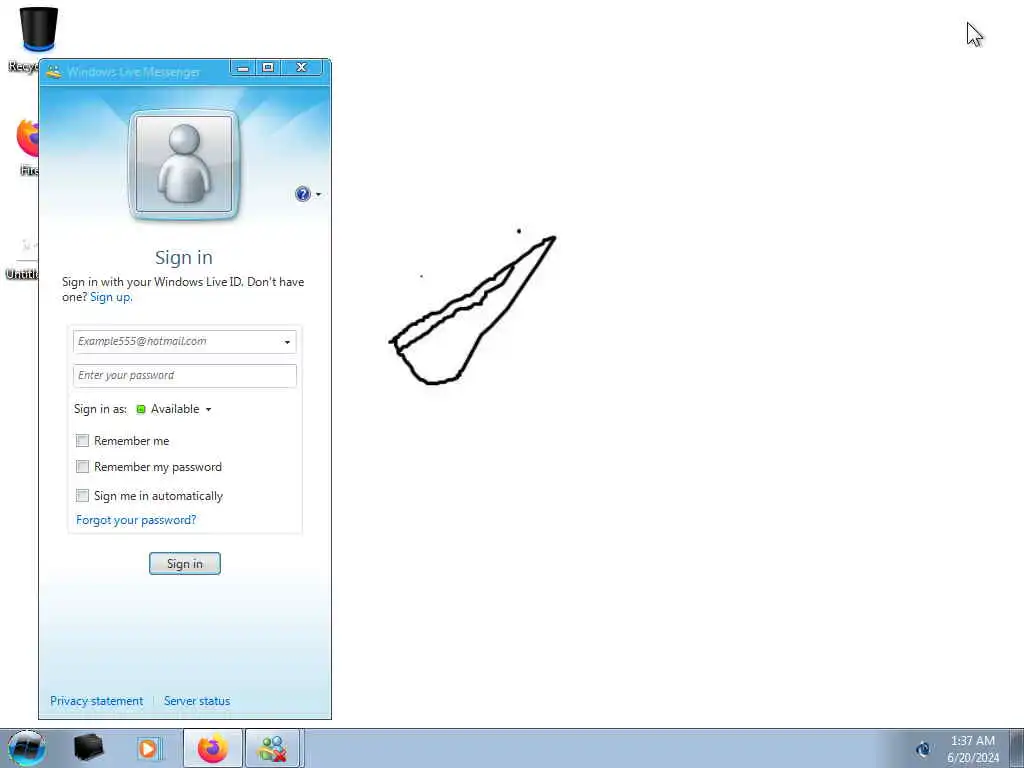This screenshot has width=1024, height=768.
Task: Focus the Enter your password field
Action: 185,376
